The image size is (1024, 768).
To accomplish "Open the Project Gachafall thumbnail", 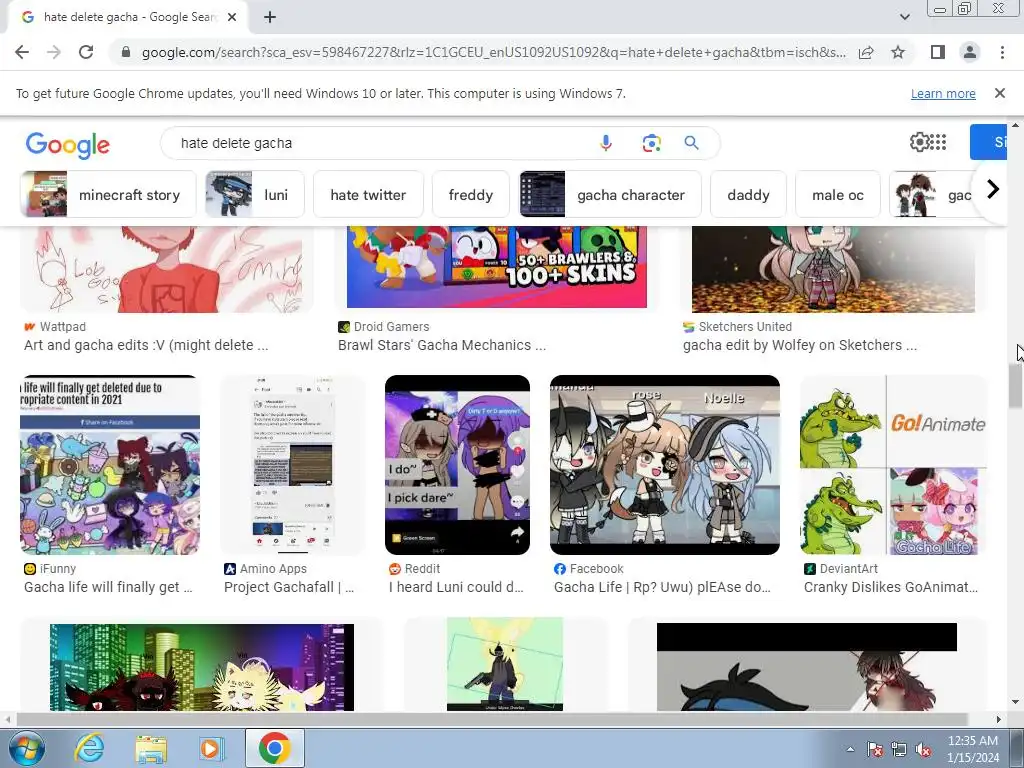I will [x=293, y=465].
